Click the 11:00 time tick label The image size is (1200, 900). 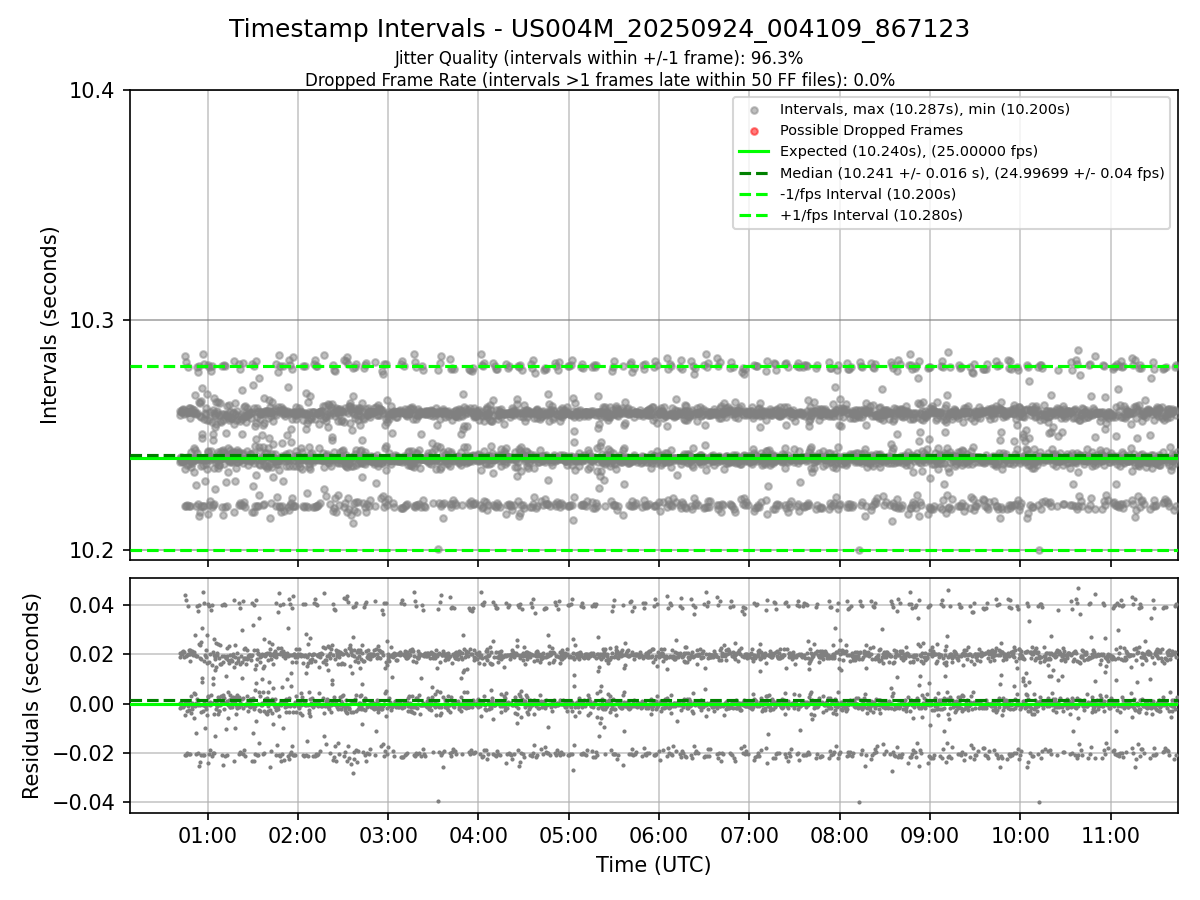(1110, 834)
